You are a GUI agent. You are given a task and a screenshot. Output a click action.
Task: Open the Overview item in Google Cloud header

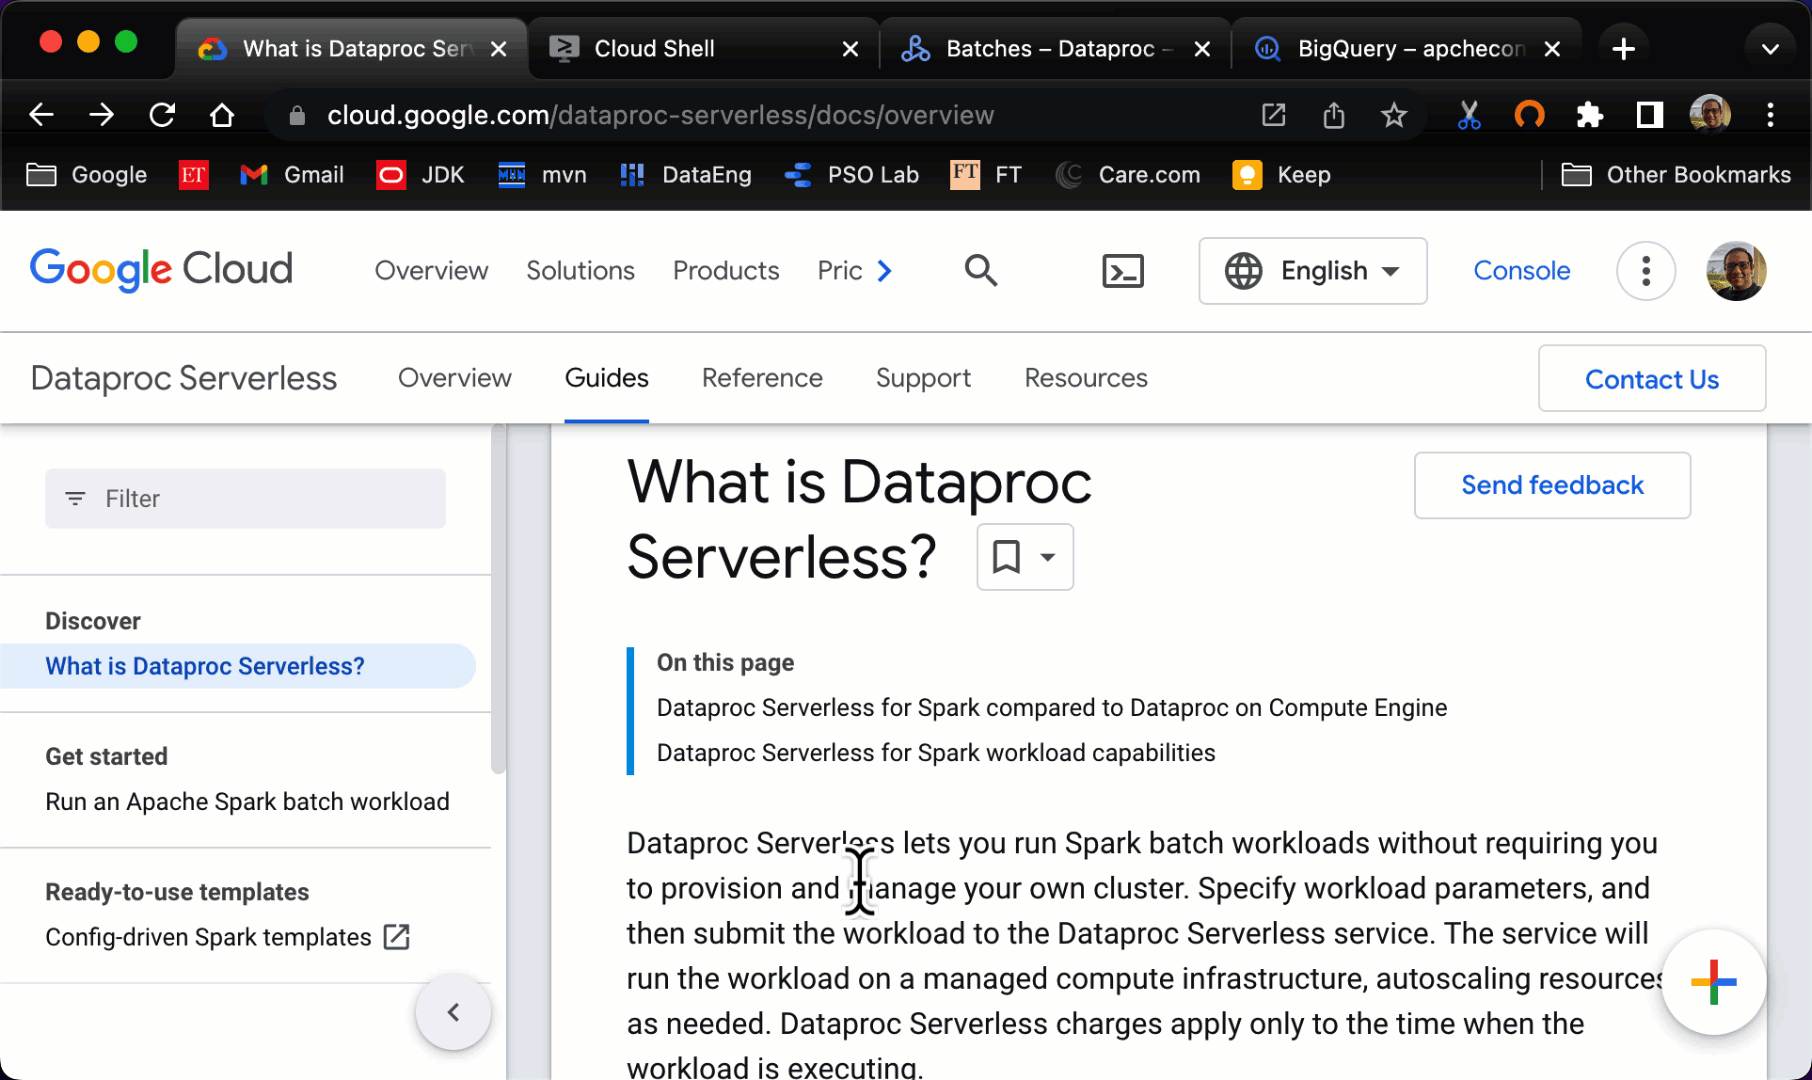pyautogui.click(x=431, y=270)
